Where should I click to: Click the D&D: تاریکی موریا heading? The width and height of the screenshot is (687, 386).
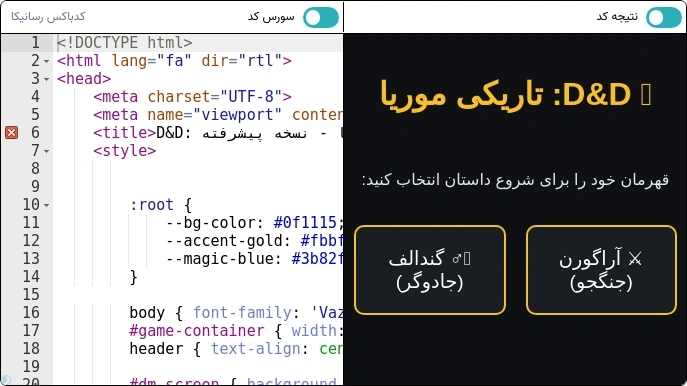click(515, 95)
